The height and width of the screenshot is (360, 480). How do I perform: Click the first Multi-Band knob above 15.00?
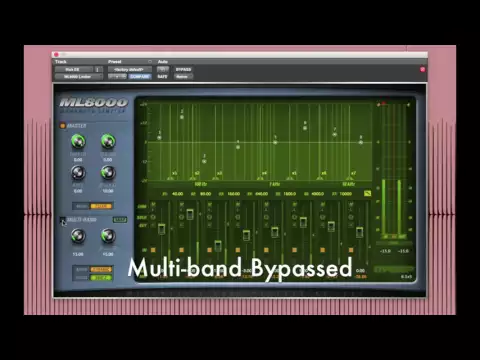coord(78,236)
